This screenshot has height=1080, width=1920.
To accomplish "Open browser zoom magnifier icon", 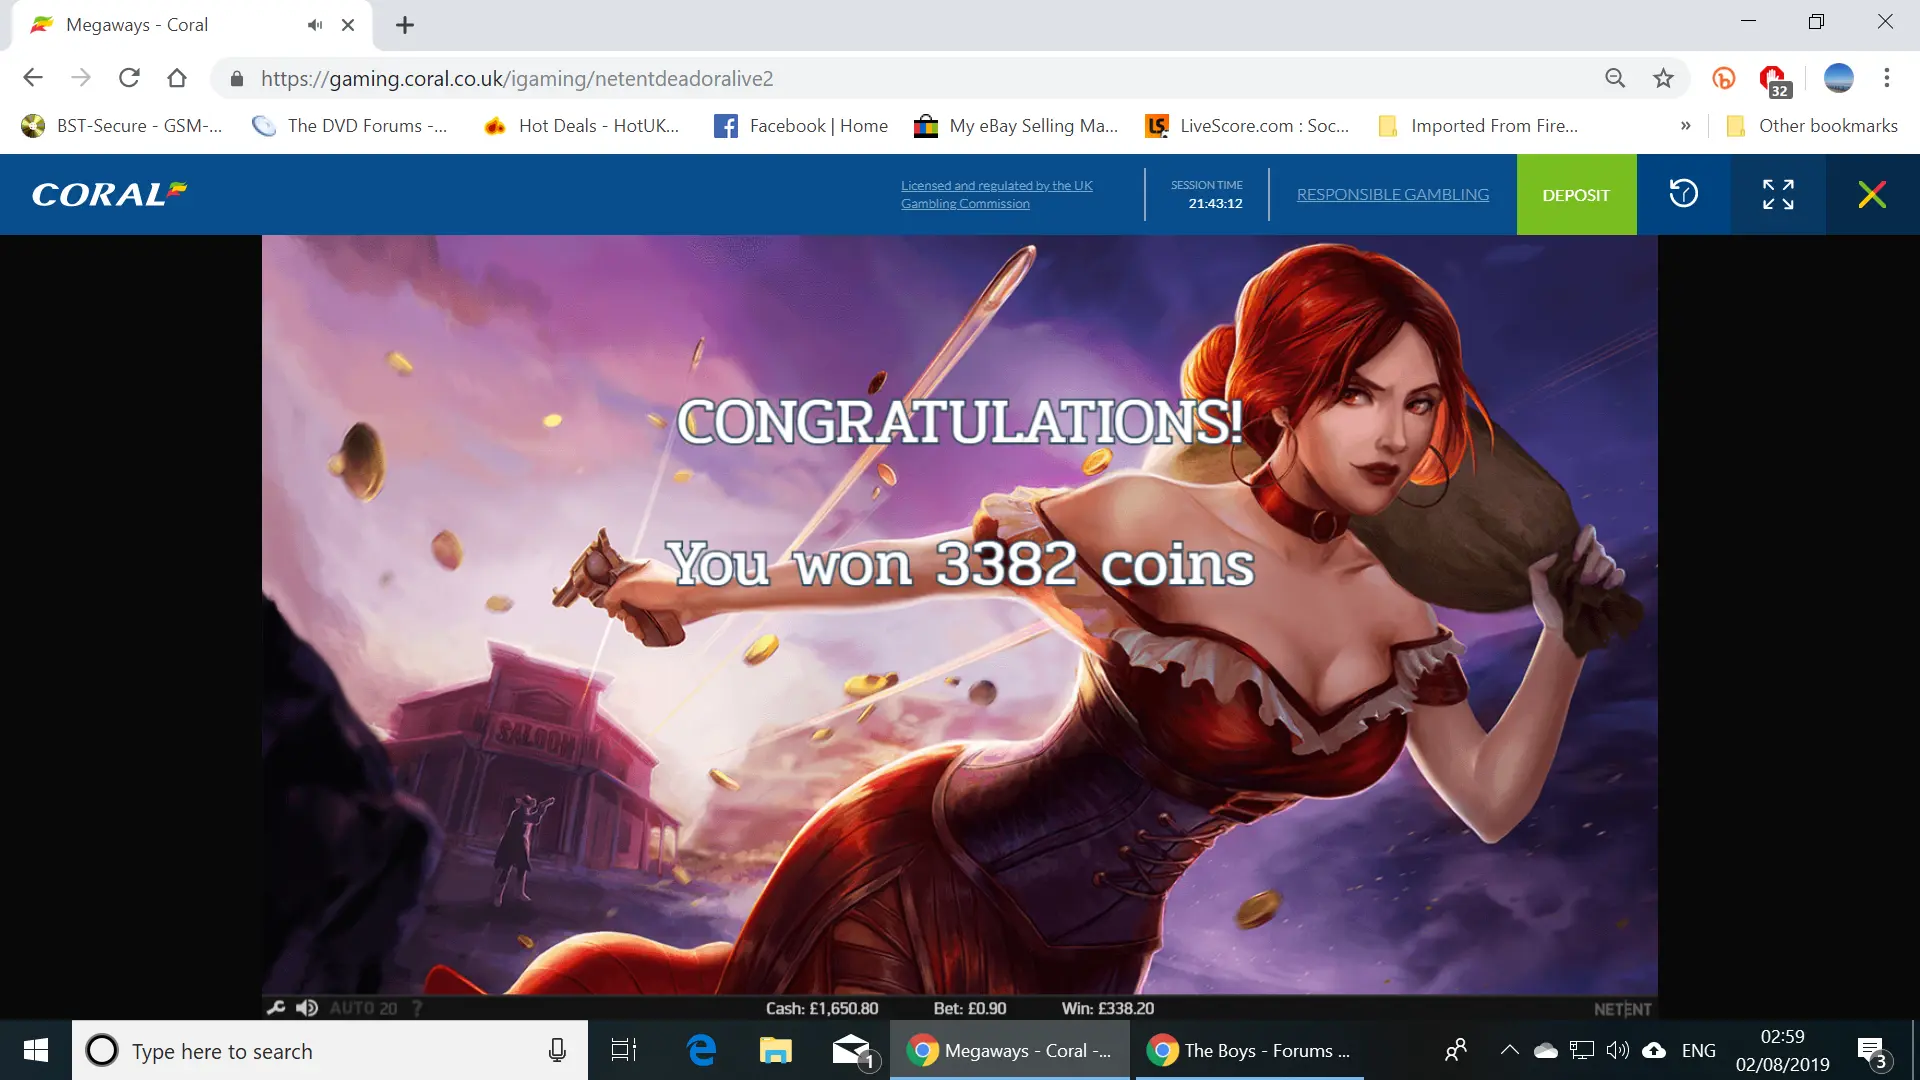I will pos(1615,78).
